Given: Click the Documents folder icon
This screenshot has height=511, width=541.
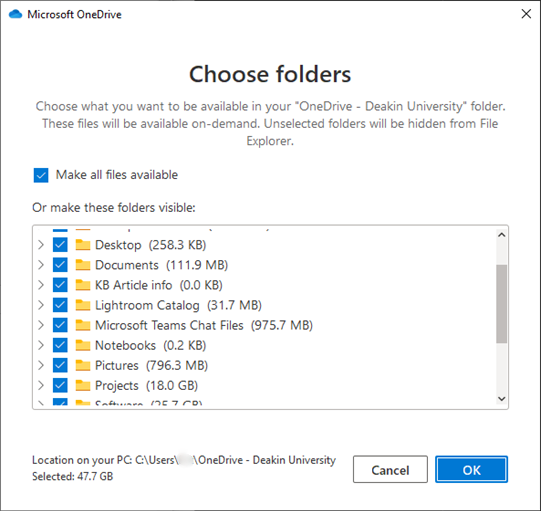Looking at the screenshot, I should point(83,265).
